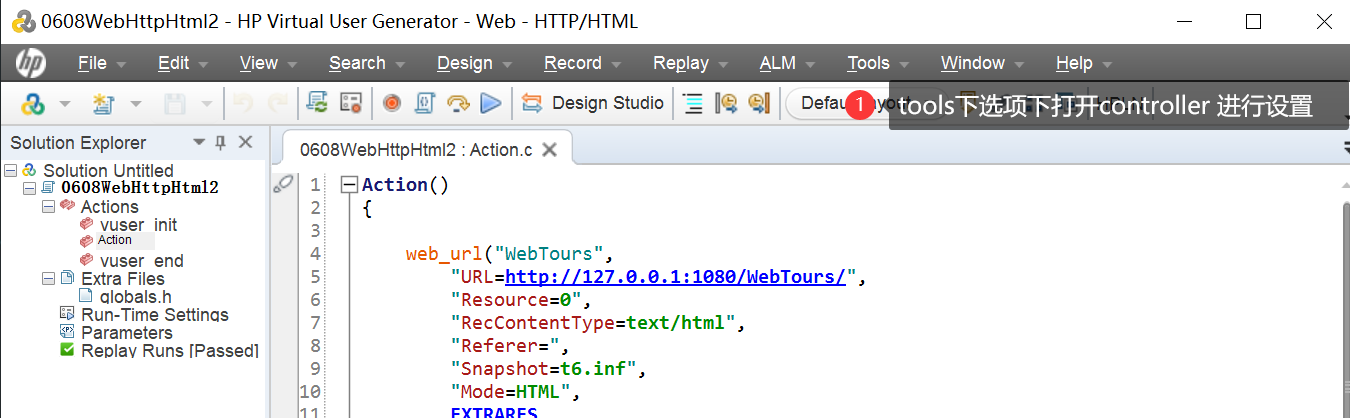Viewport: 1350px width, 418px height.
Task: Select globals.h file in the tree
Action: coord(135,297)
